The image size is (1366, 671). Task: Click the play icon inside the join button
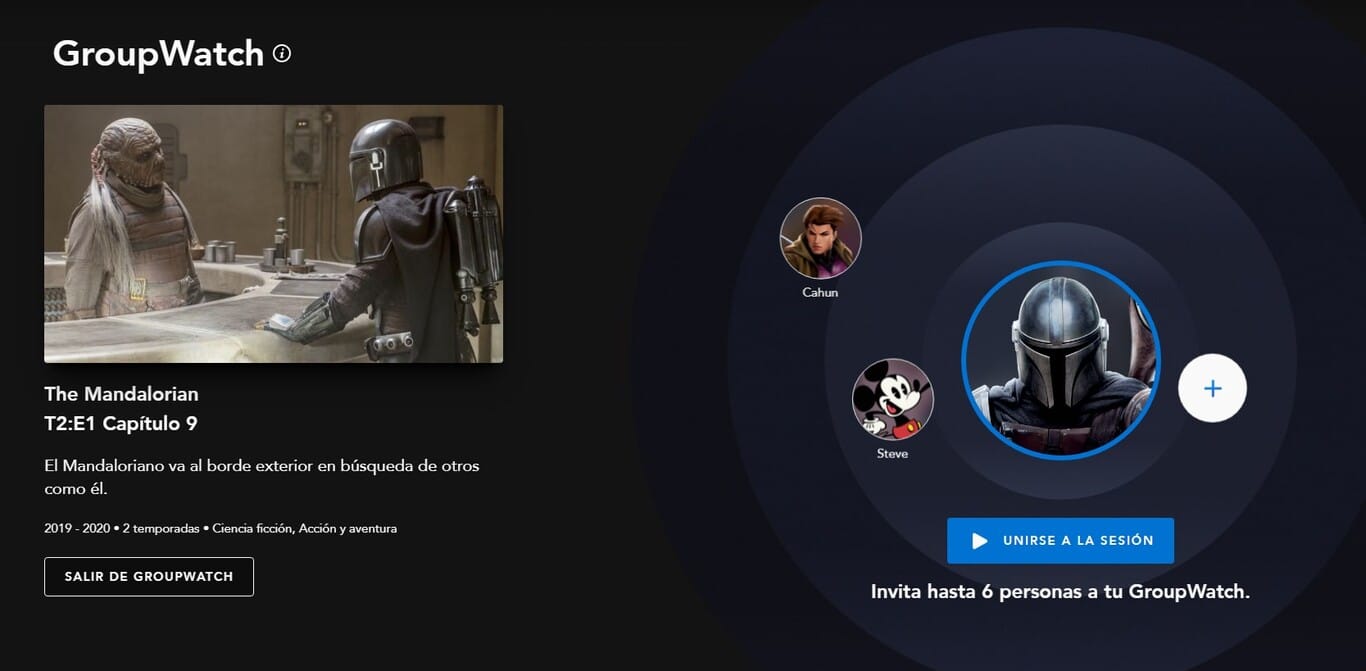[x=980, y=539]
